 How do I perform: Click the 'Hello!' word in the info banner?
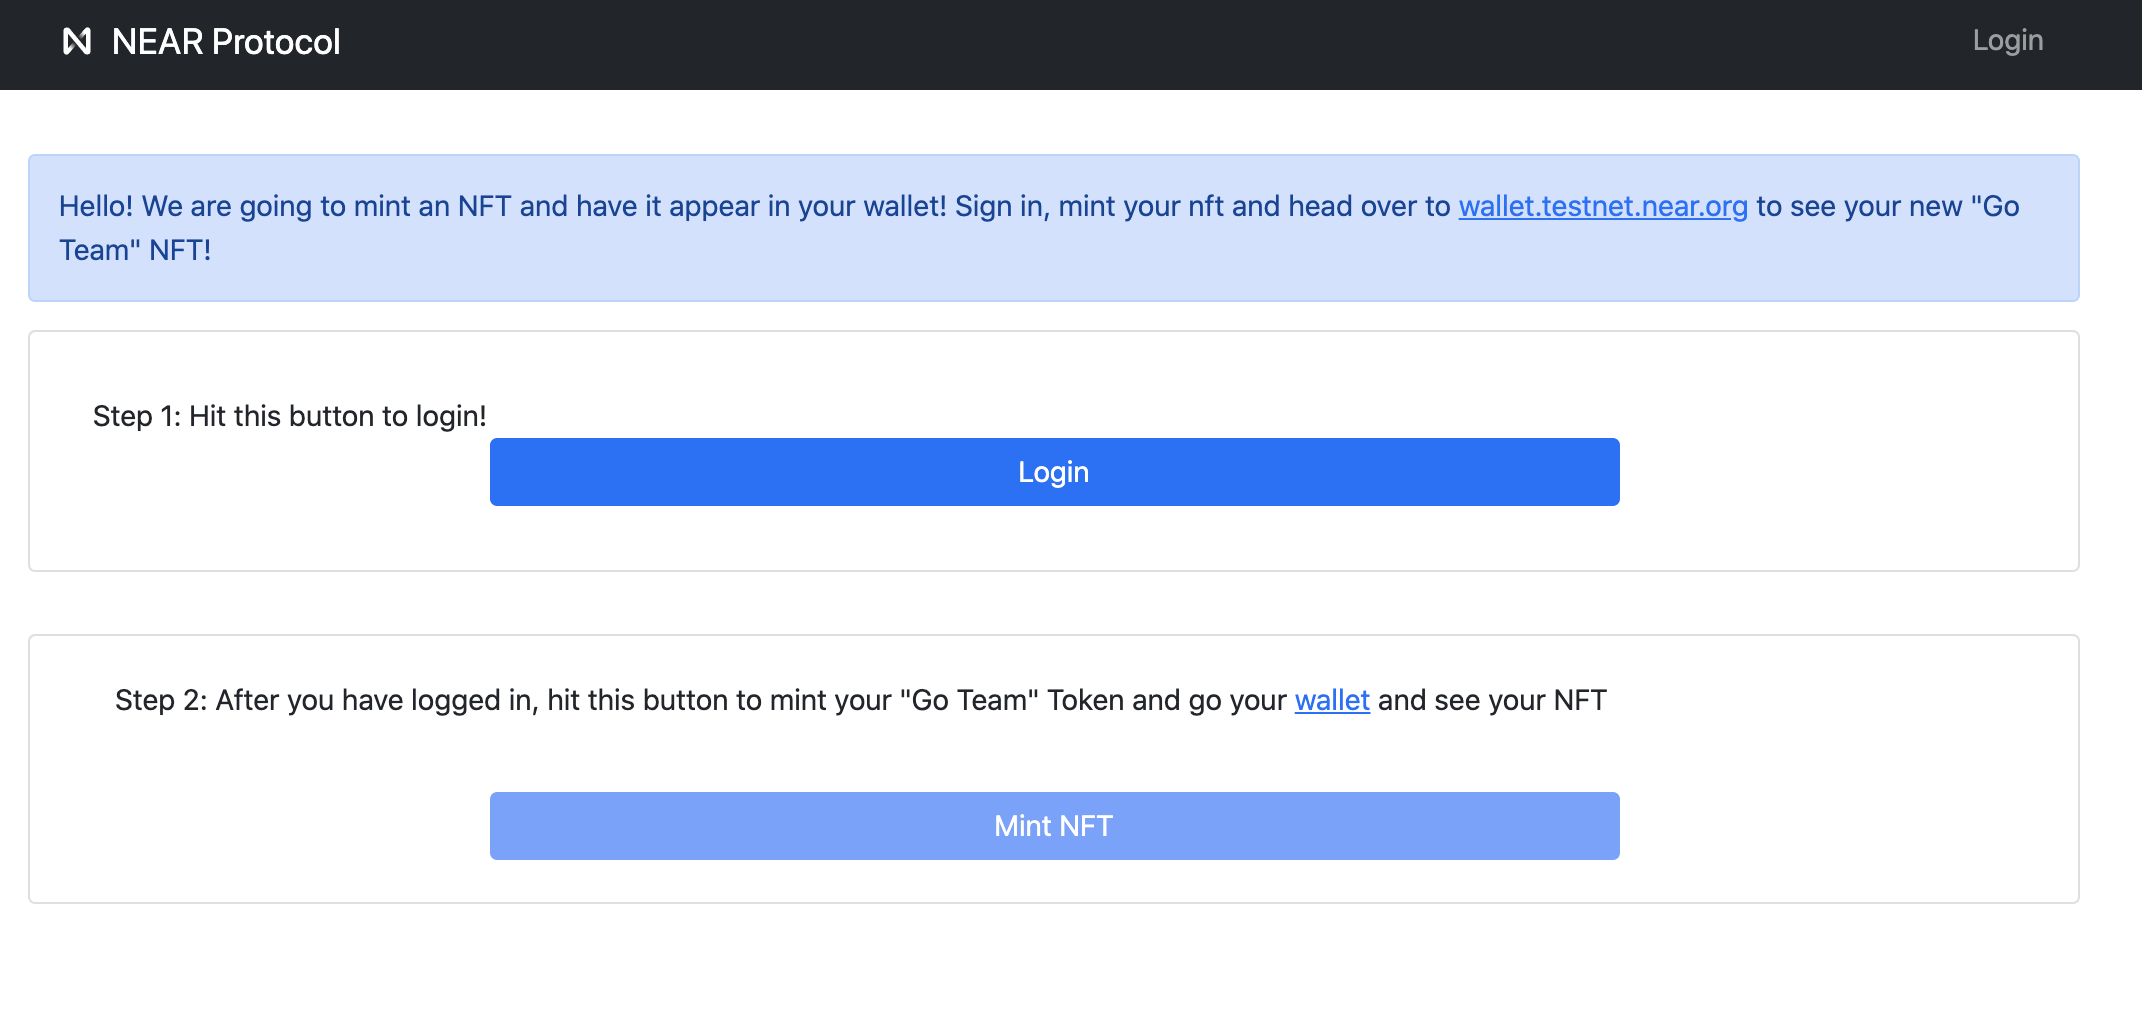(95, 206)
